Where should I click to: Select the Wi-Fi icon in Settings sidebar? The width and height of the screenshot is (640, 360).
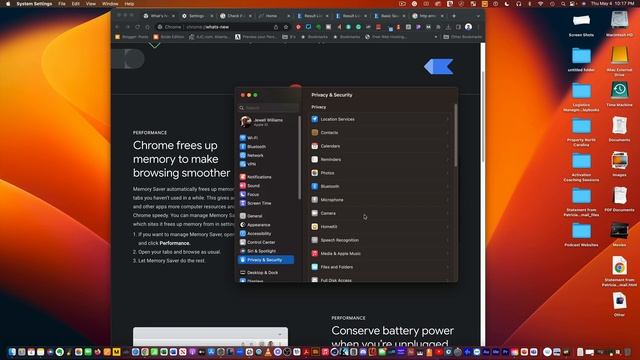(243, 138)
